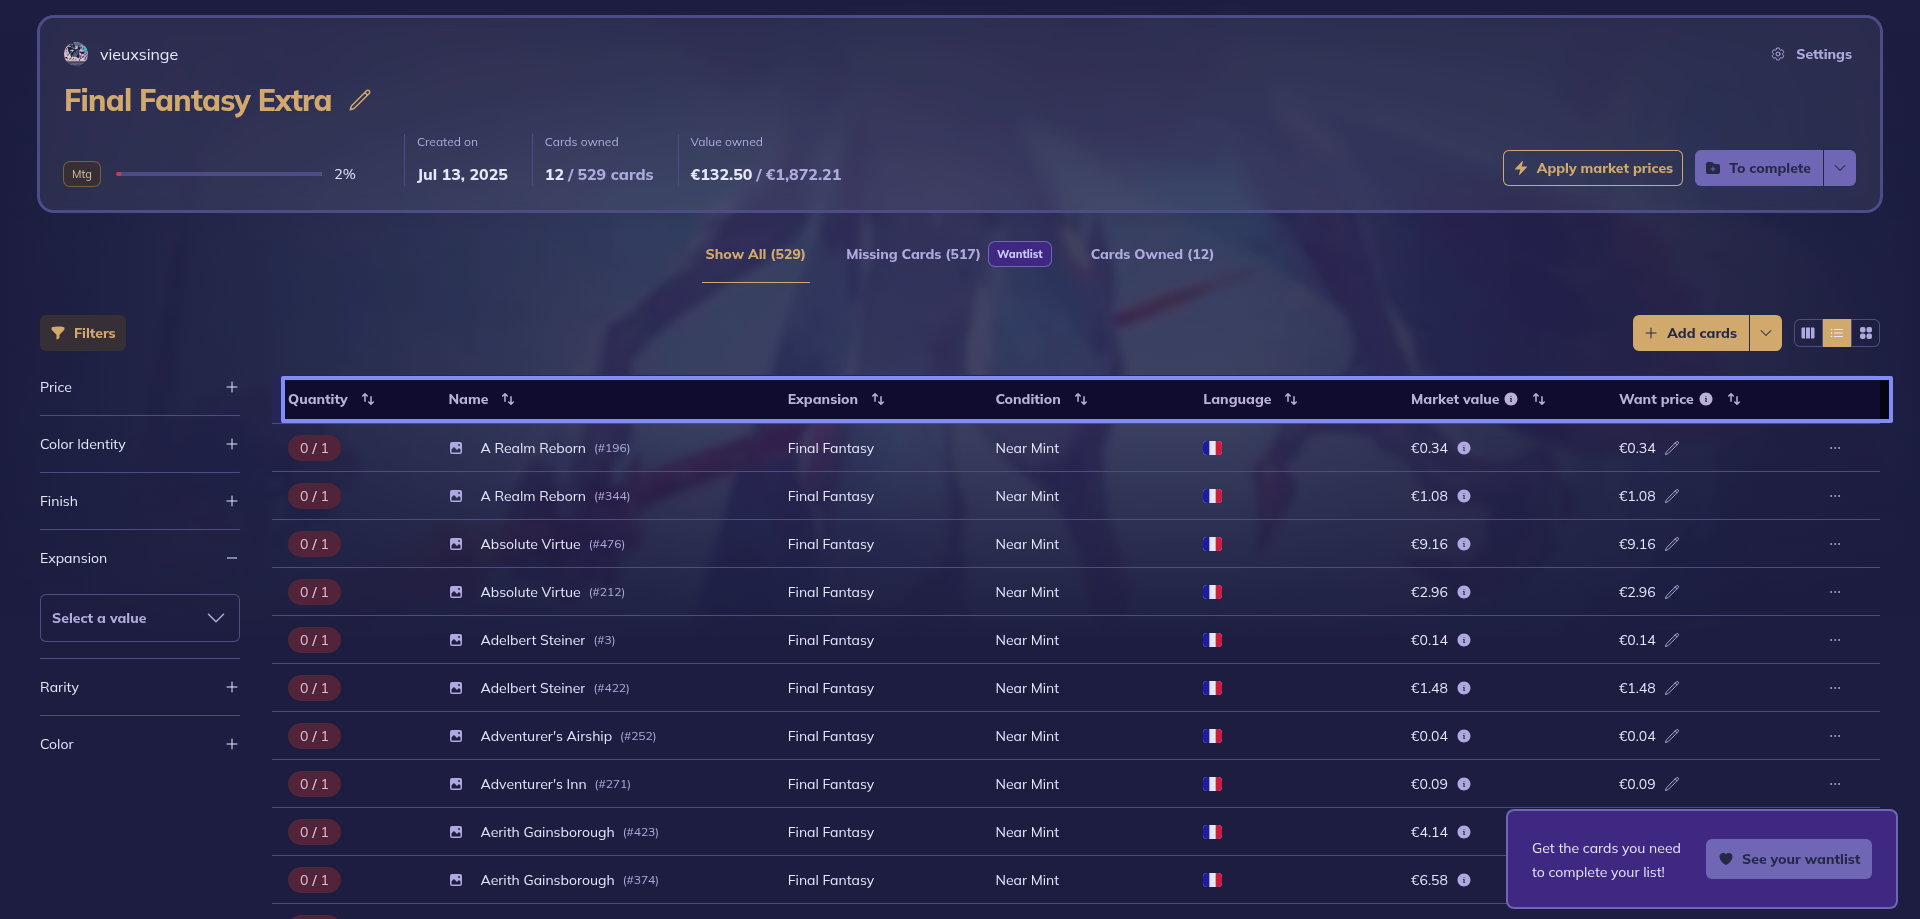Click See your wantlist button

tap(1789, 859)
